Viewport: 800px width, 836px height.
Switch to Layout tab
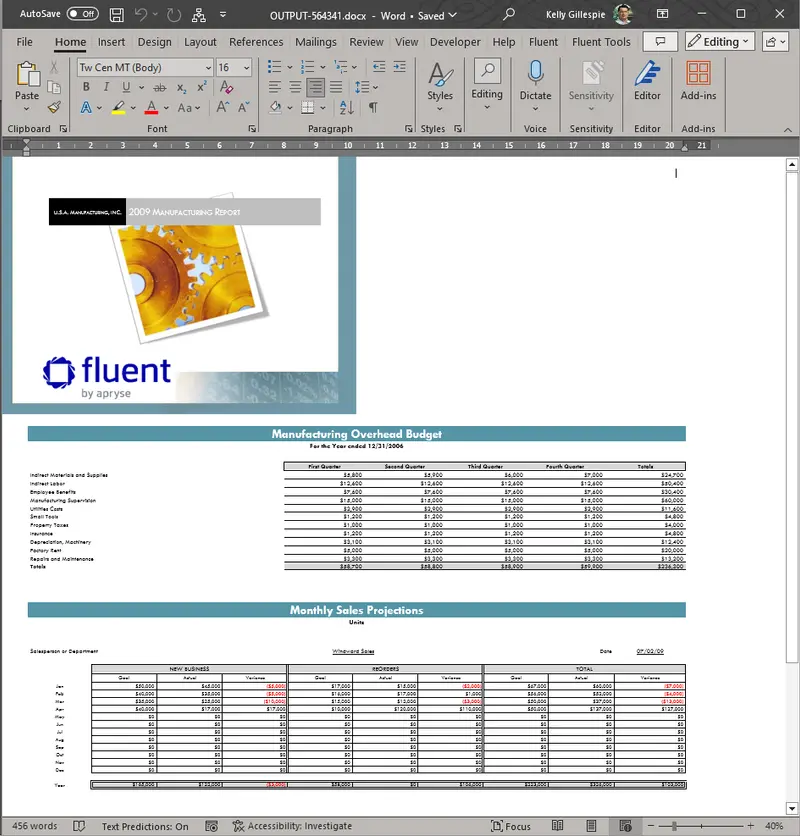[x=200, y=42]
